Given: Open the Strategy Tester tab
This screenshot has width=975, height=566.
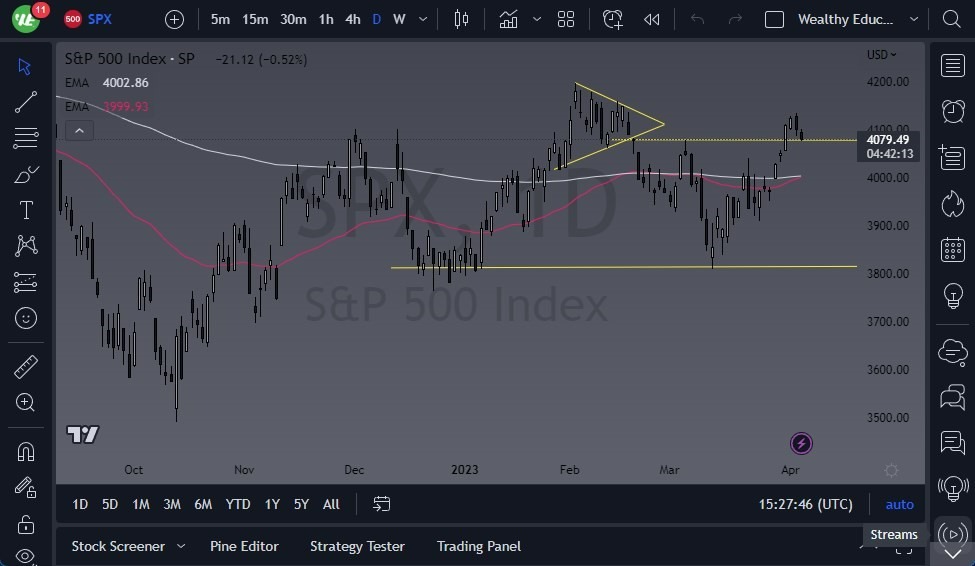Looking at the screenshot, I should pos(357,546).
